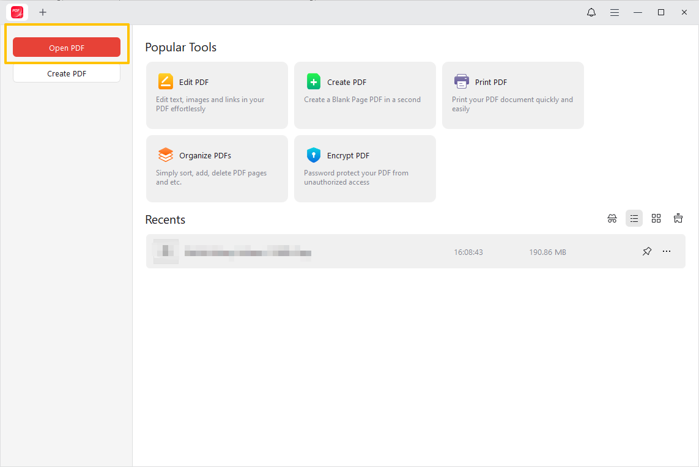Maximize the application window
Screen dimensions: 700x468
pyautogui.click(x=661, y=13)
